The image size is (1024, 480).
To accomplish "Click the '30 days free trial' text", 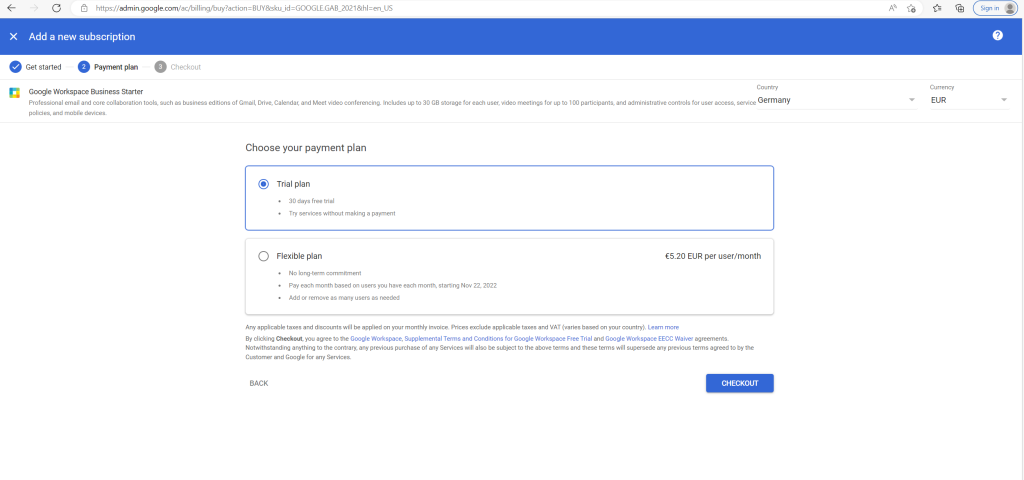I will (x=312, y=201).
